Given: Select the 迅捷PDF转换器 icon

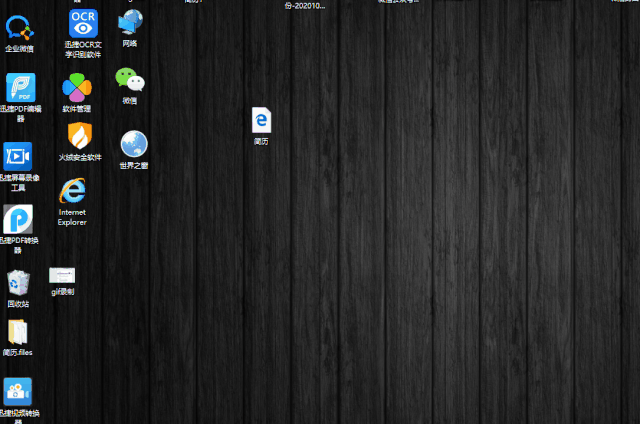Looking at the screenshot, I should (18, 219).
